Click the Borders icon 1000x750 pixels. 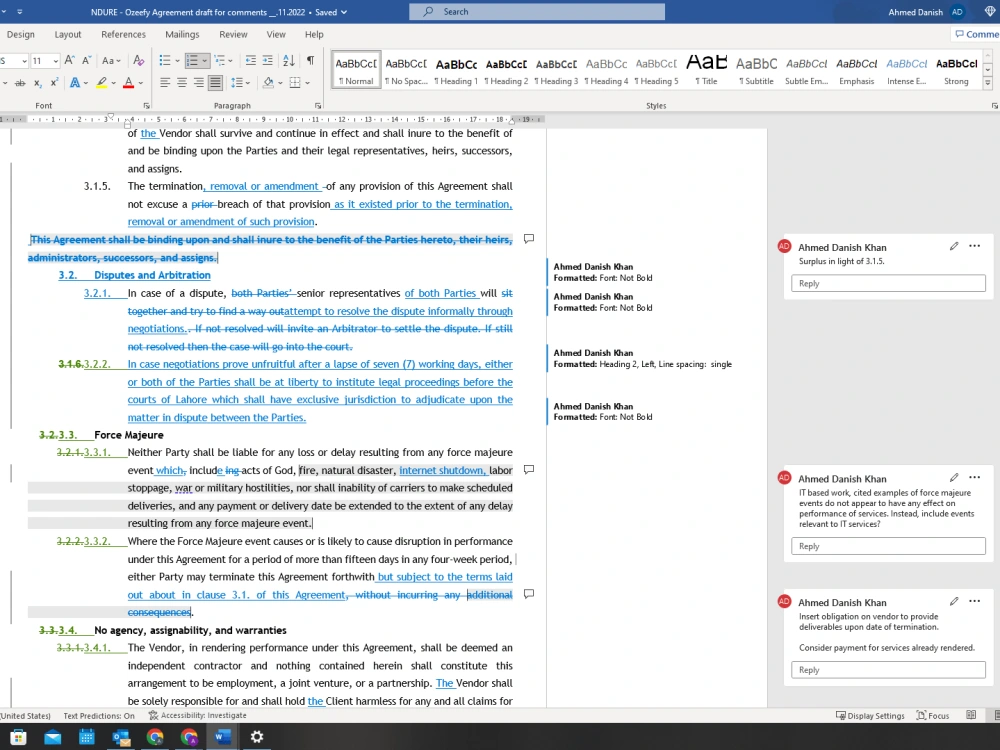[x=295, y=82]
